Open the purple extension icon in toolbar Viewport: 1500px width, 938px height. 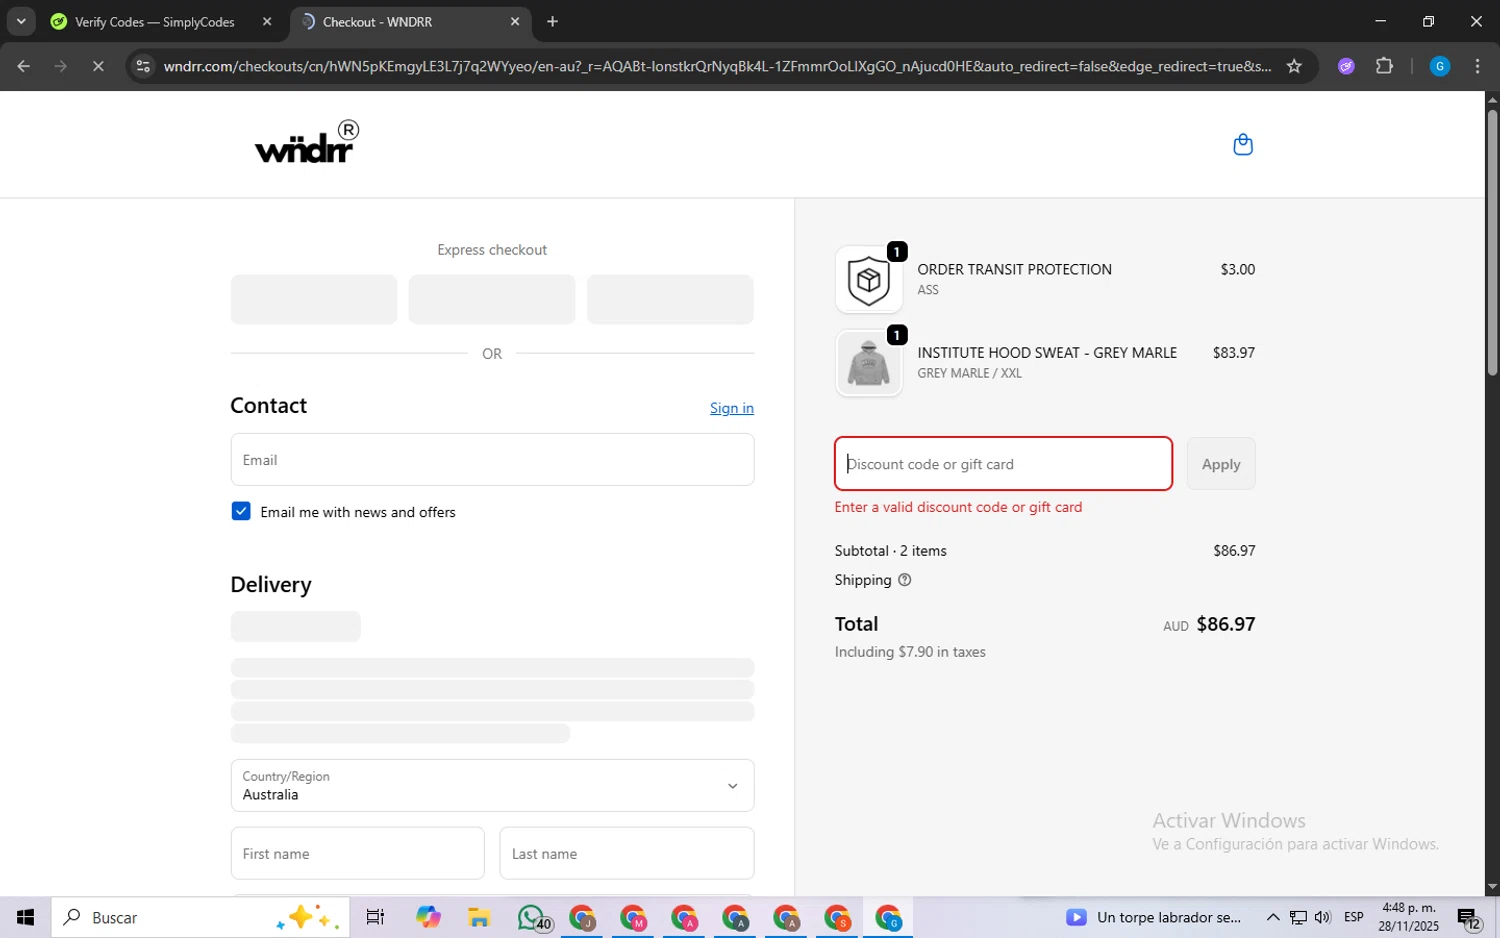click(1346, 66)
